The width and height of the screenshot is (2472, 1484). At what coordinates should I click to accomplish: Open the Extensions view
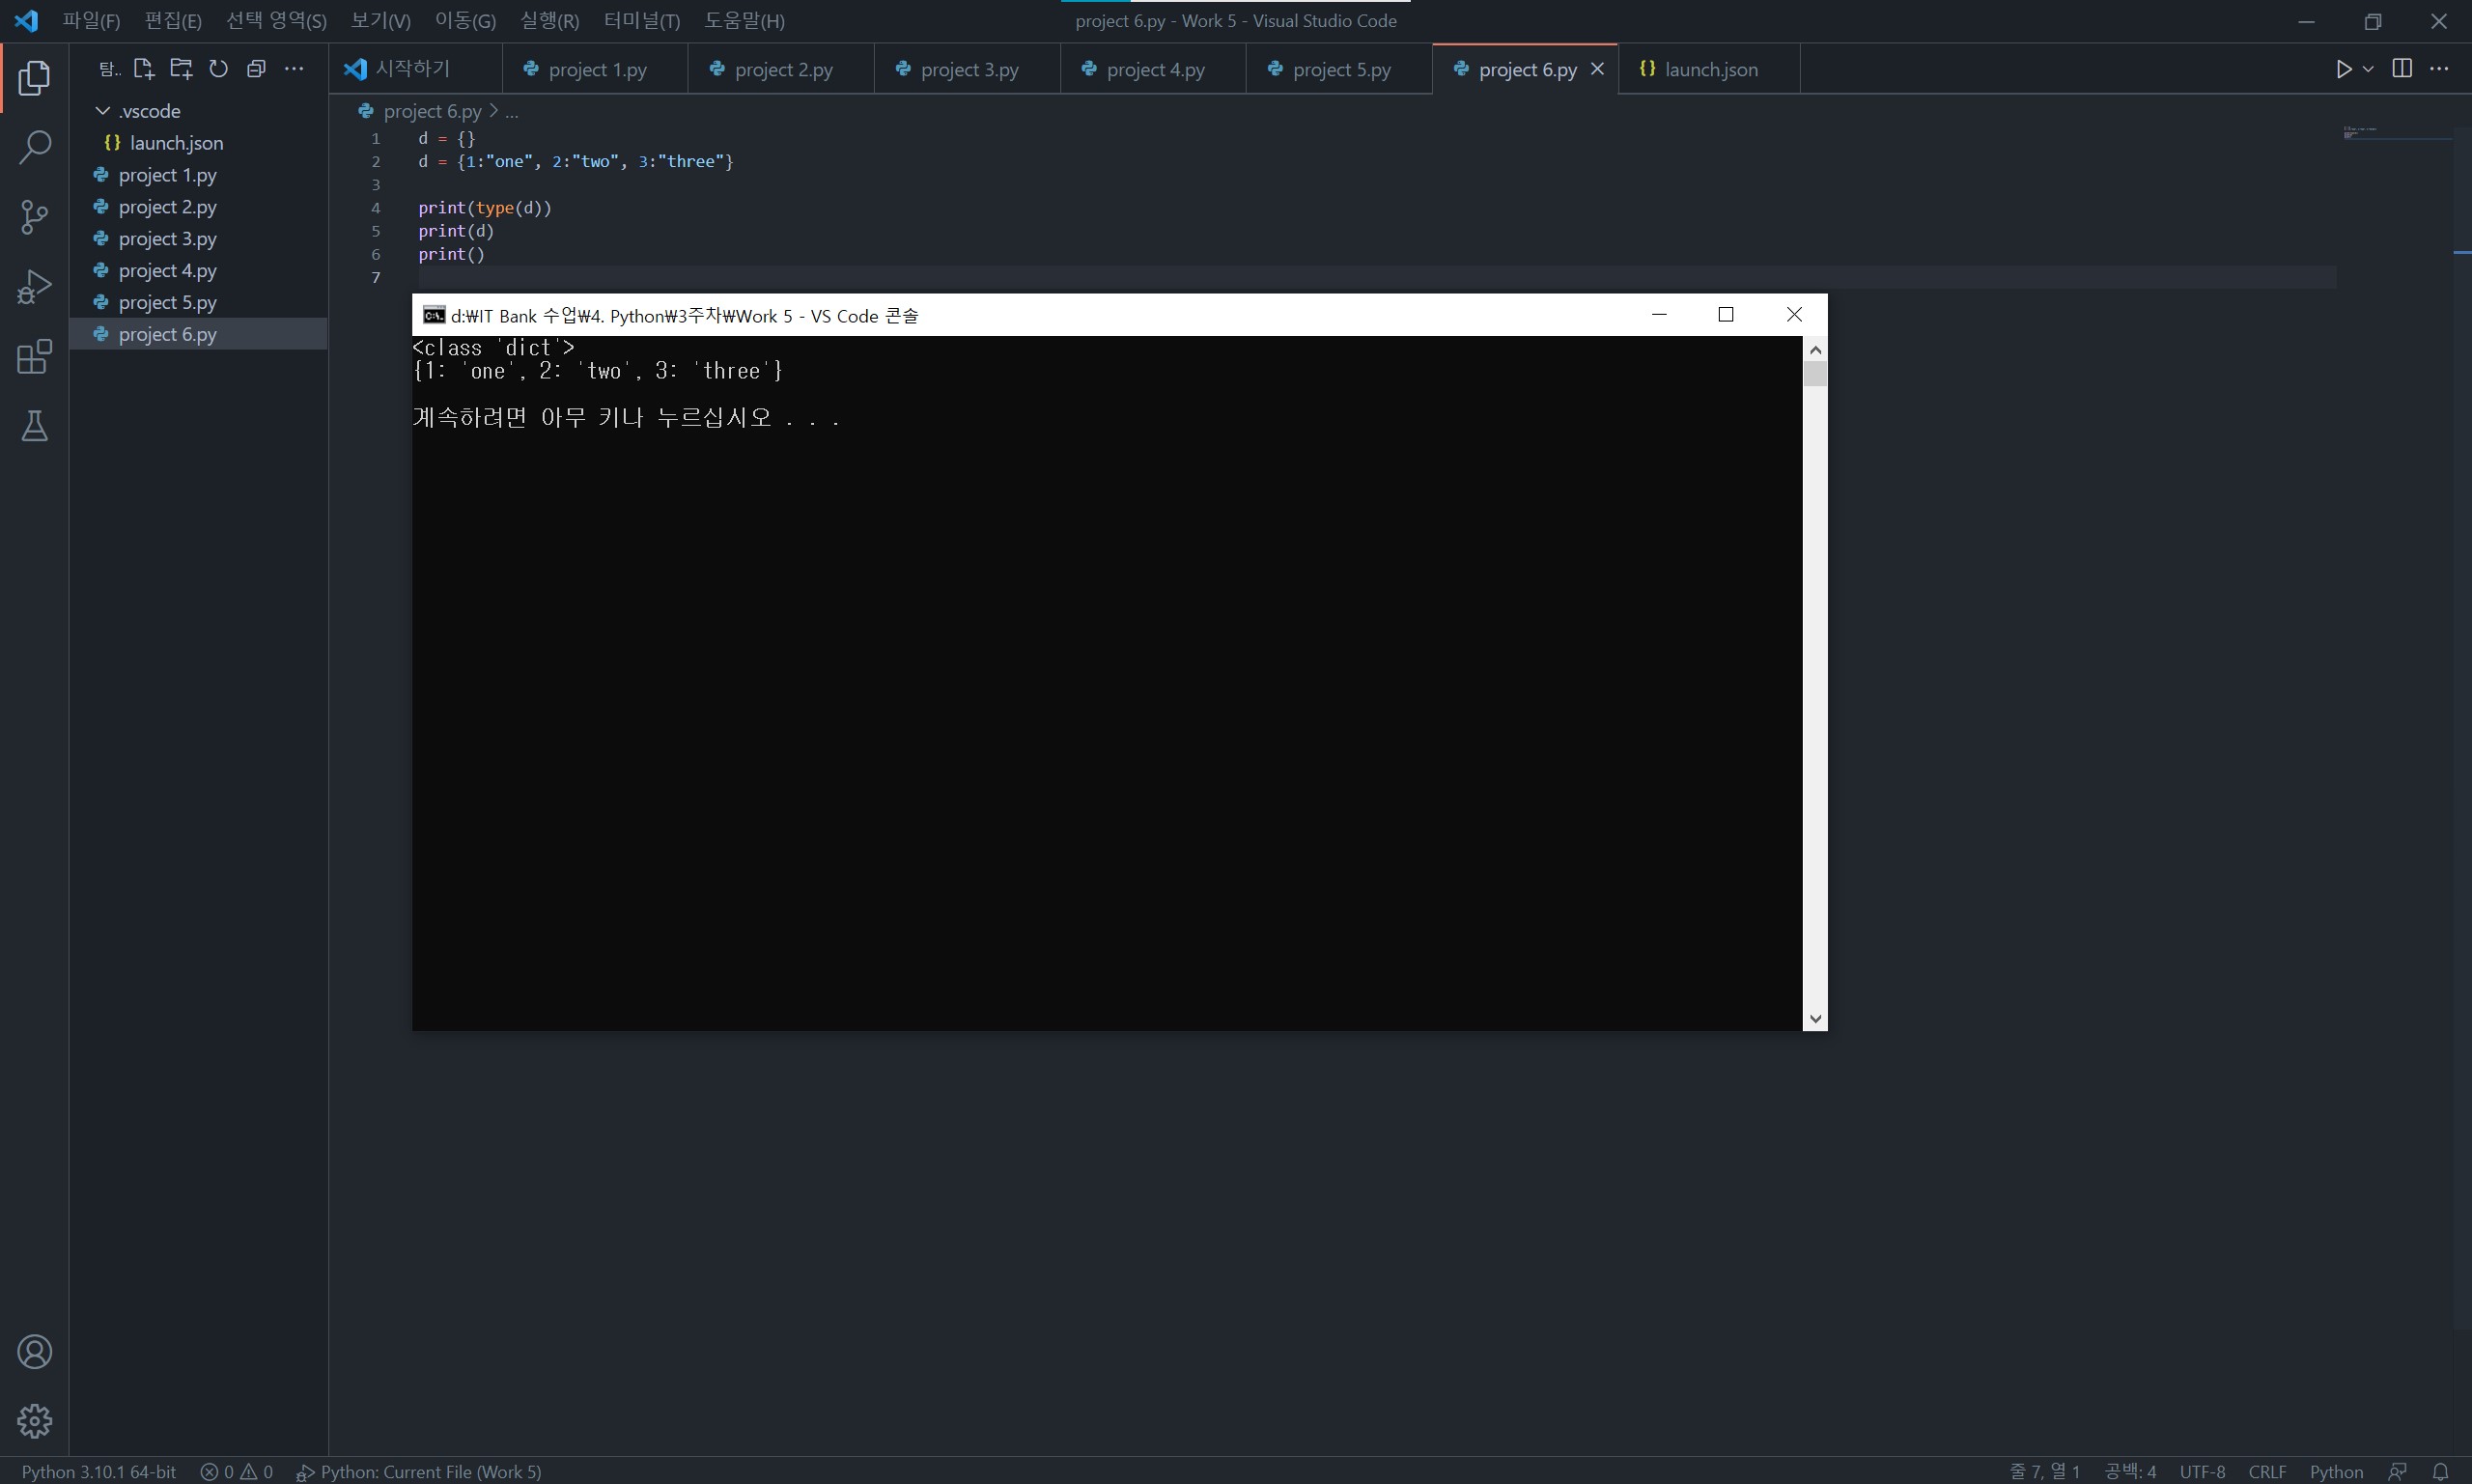(35, 357)
